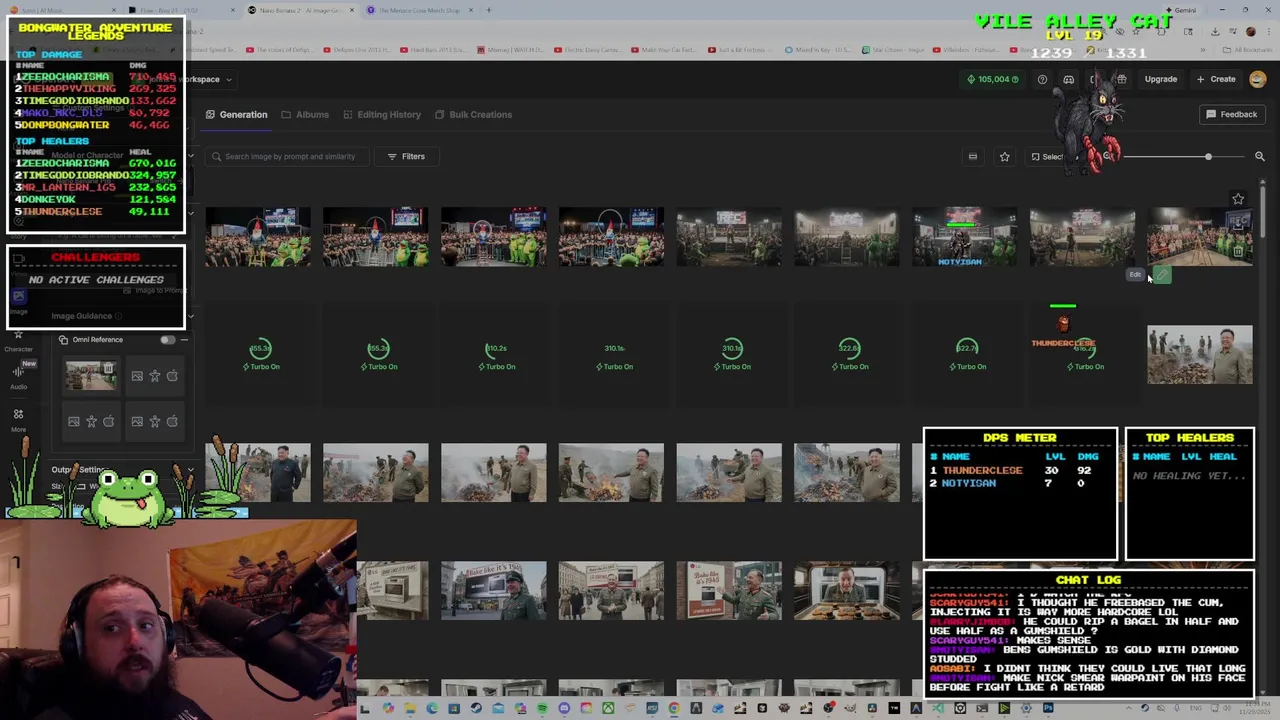The width and height of the screenshot is (1280, 720).
Task: Choose object type in fourth reference slot
Action: pos(172,422)
